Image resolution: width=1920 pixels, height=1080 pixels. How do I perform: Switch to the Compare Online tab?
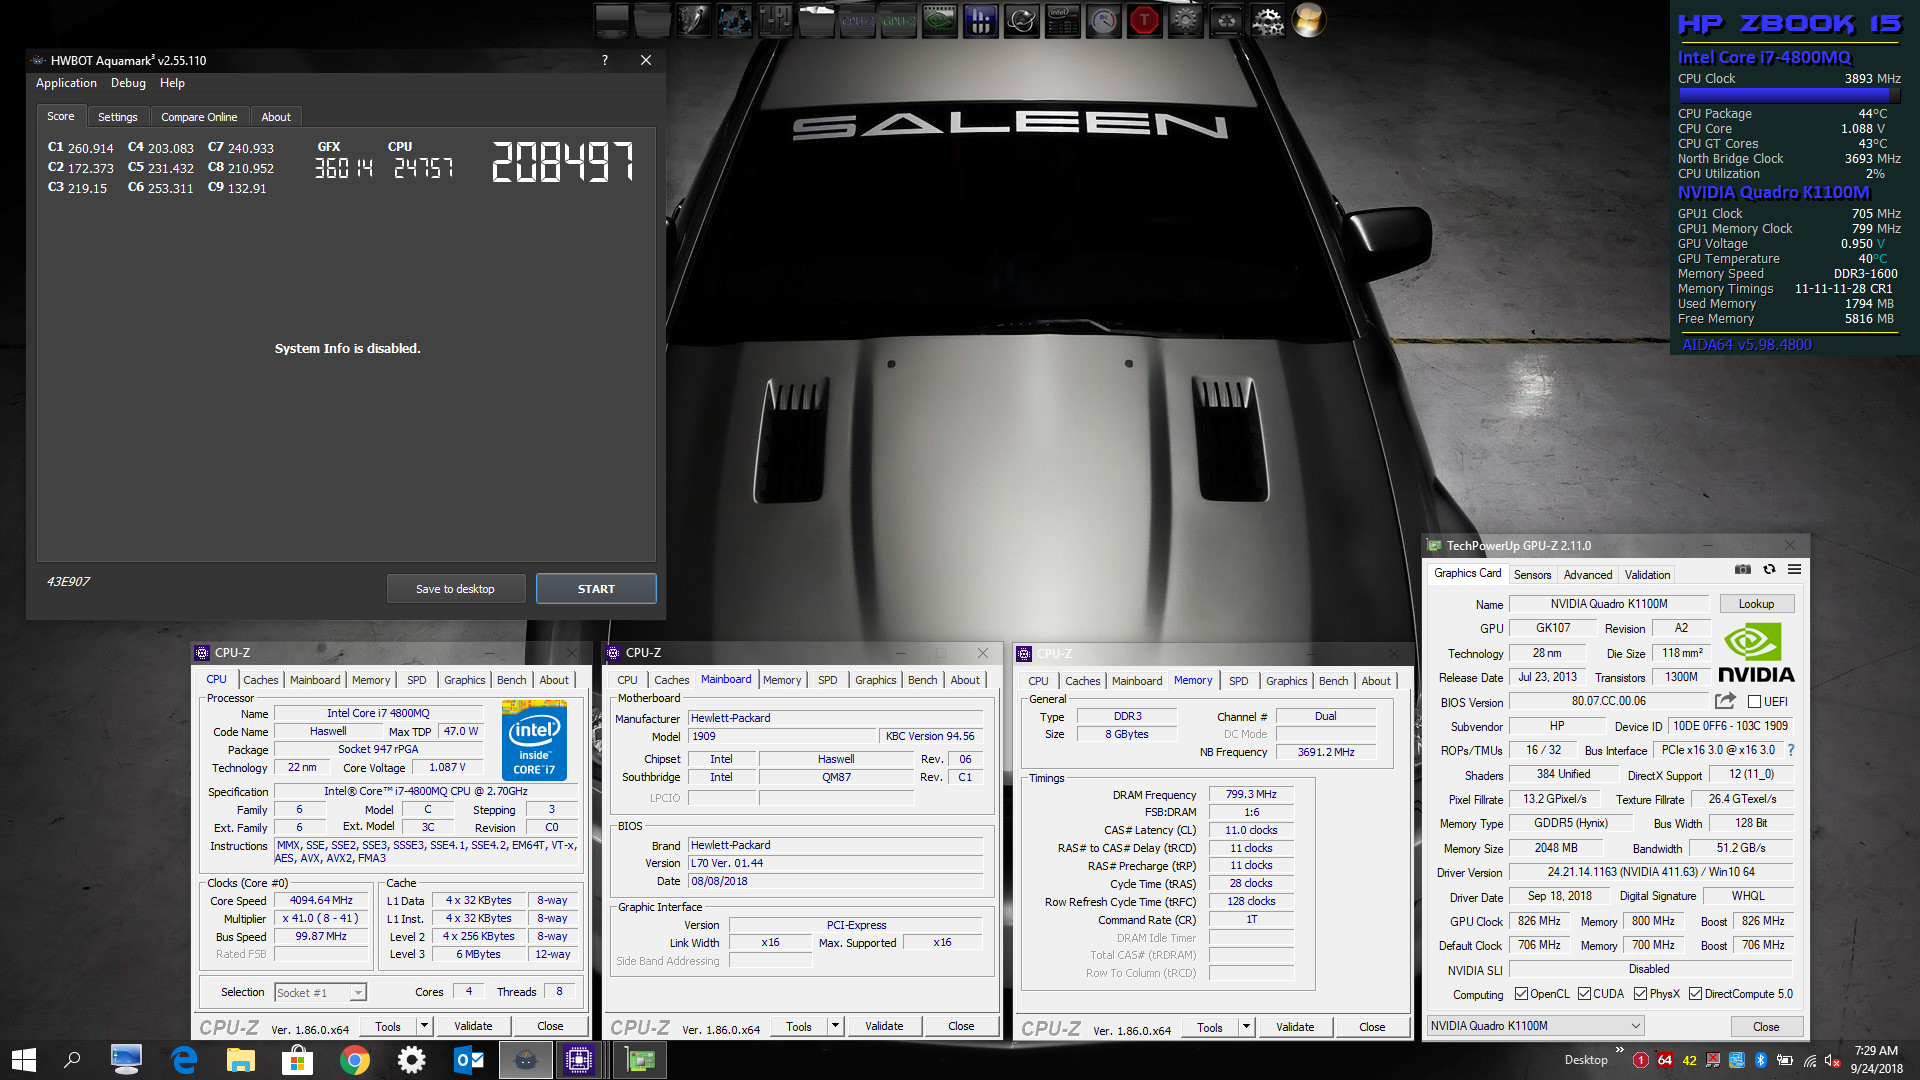(199, 117)
